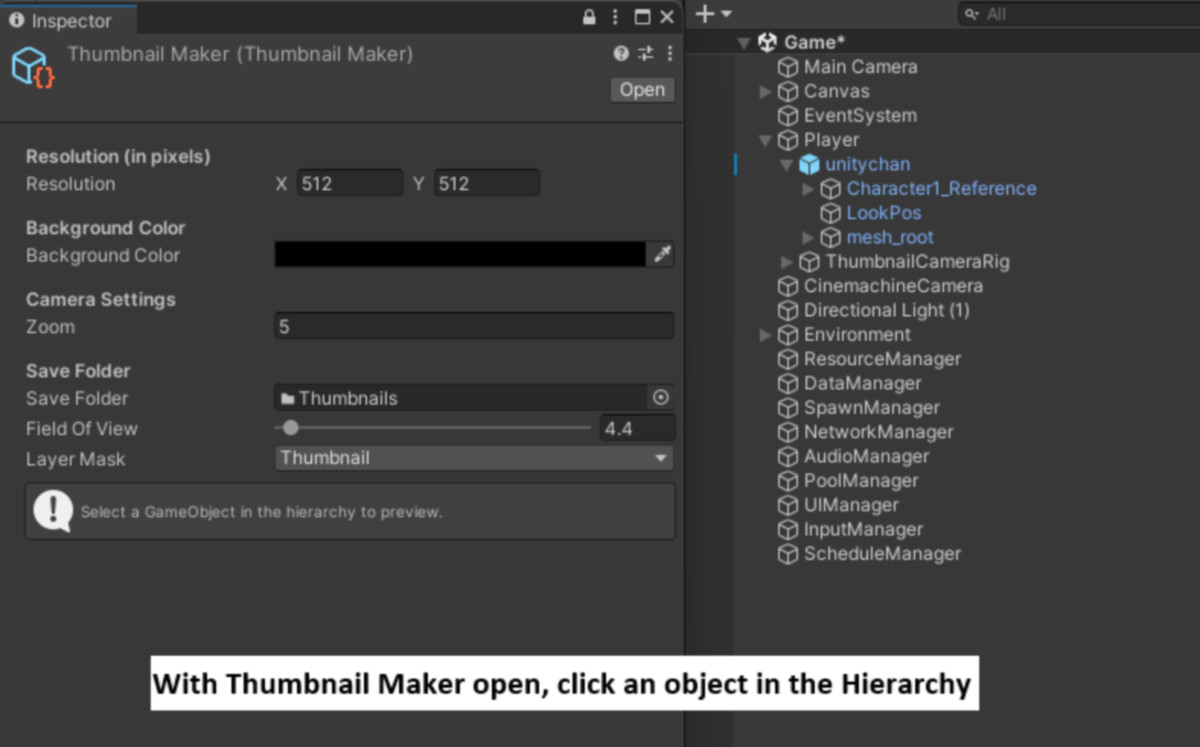Select NetworkManager cube icon
Image resolution: width=1200 pixels, height=747 pixels.
(x=788, y=432)
